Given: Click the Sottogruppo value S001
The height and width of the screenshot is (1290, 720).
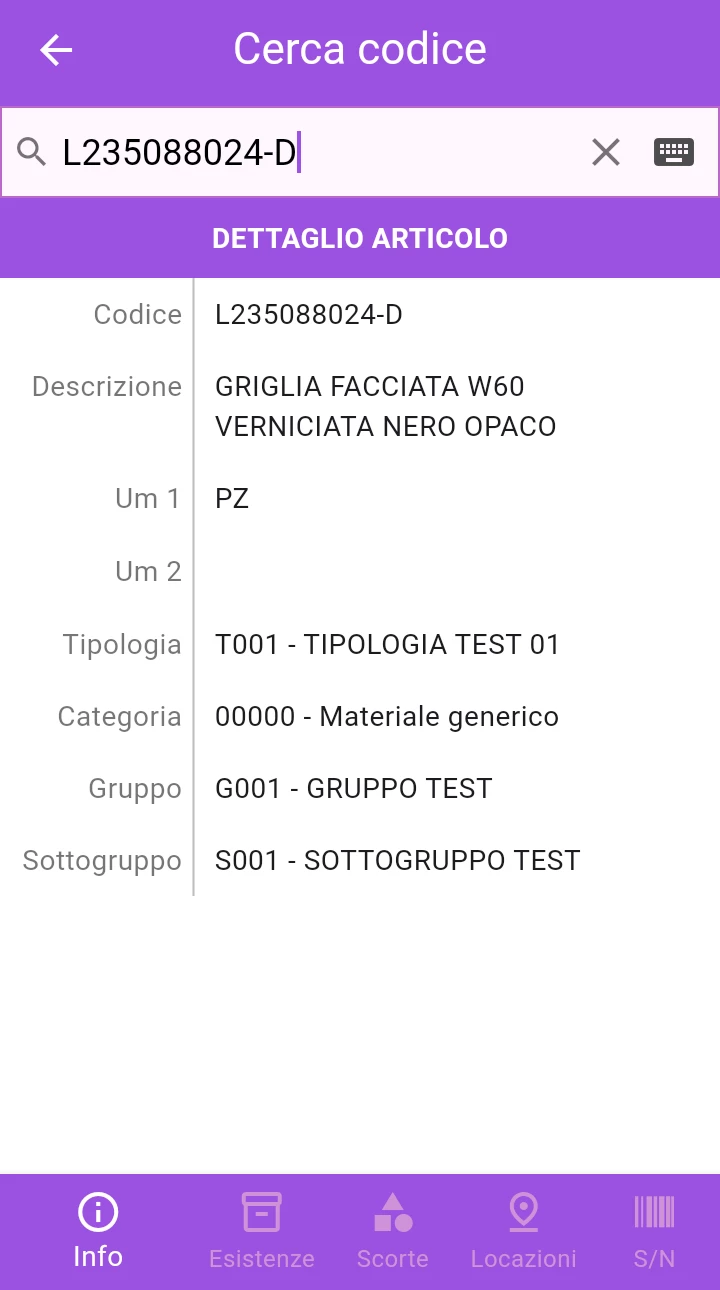Looking at the screenshot, I should coord(398,860).
